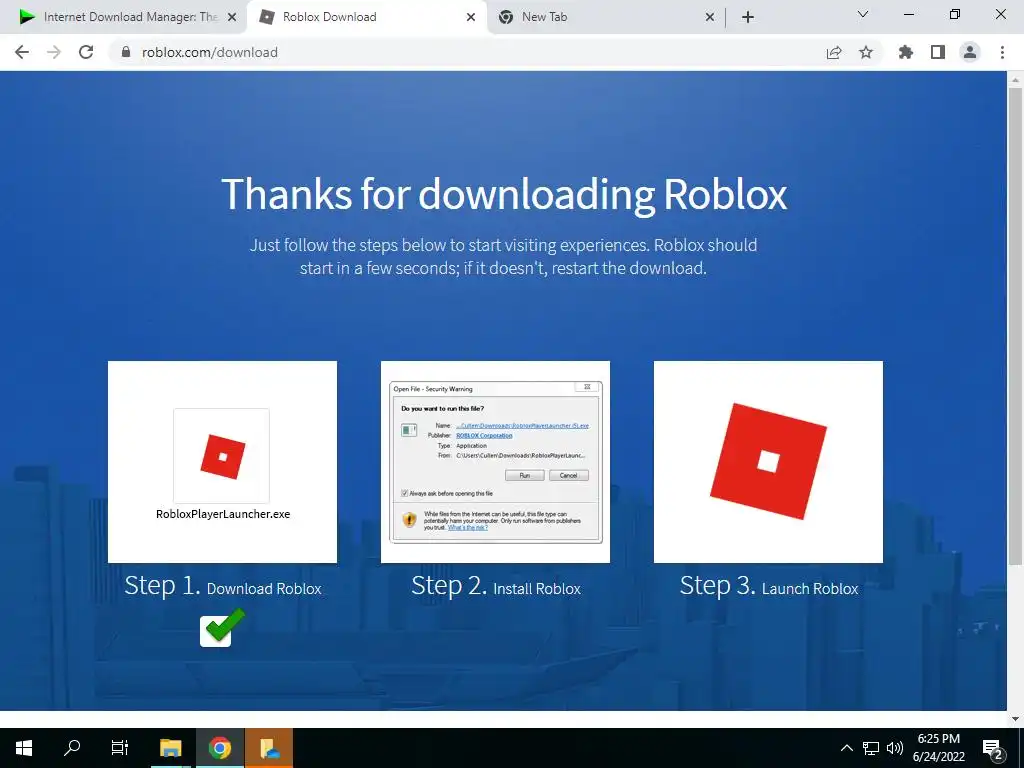Click the forward navigation arrow
The image size is (1024, 768).
[54, 52]
